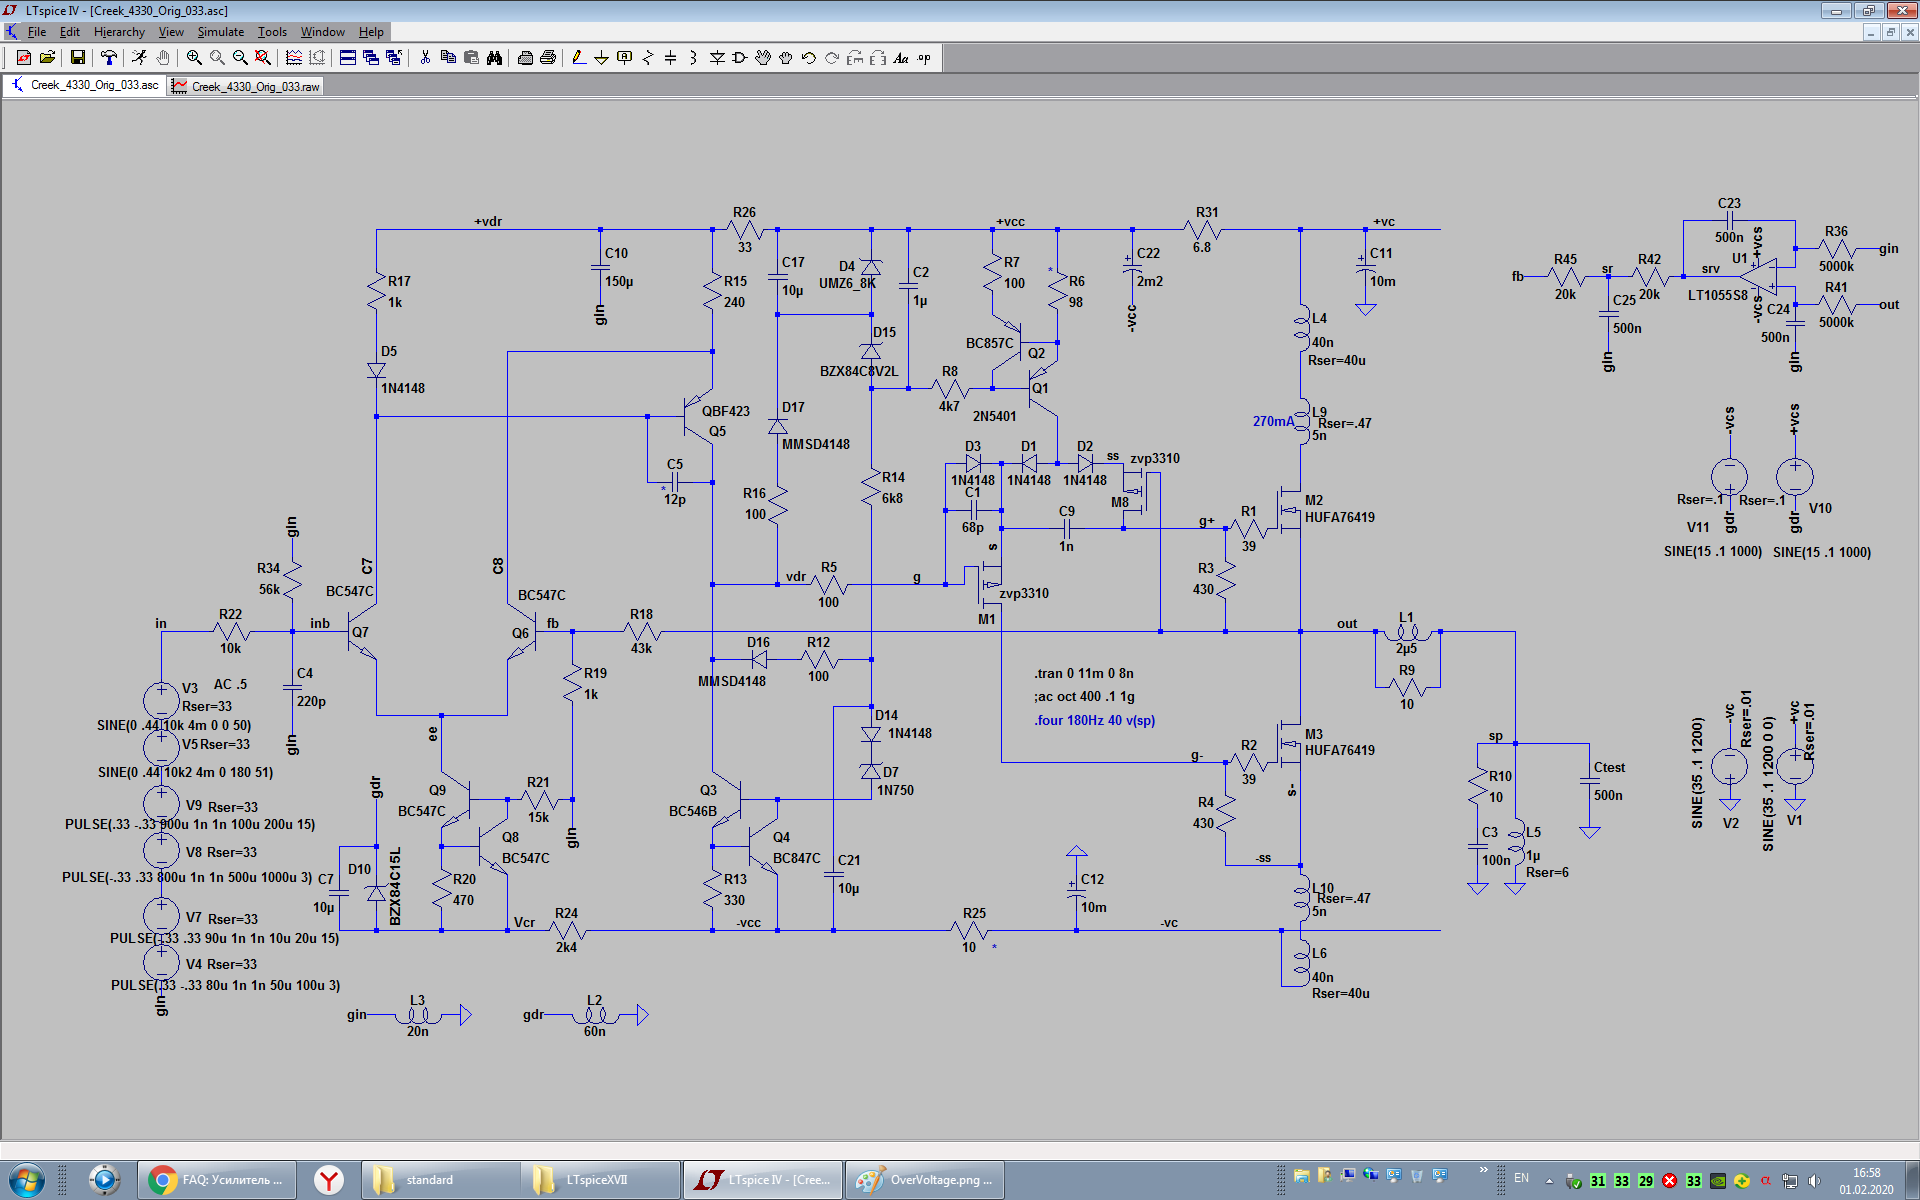Select the '.tran 0 11m 0 8n' directive

pyautogui.click(x=1084, y=673)
